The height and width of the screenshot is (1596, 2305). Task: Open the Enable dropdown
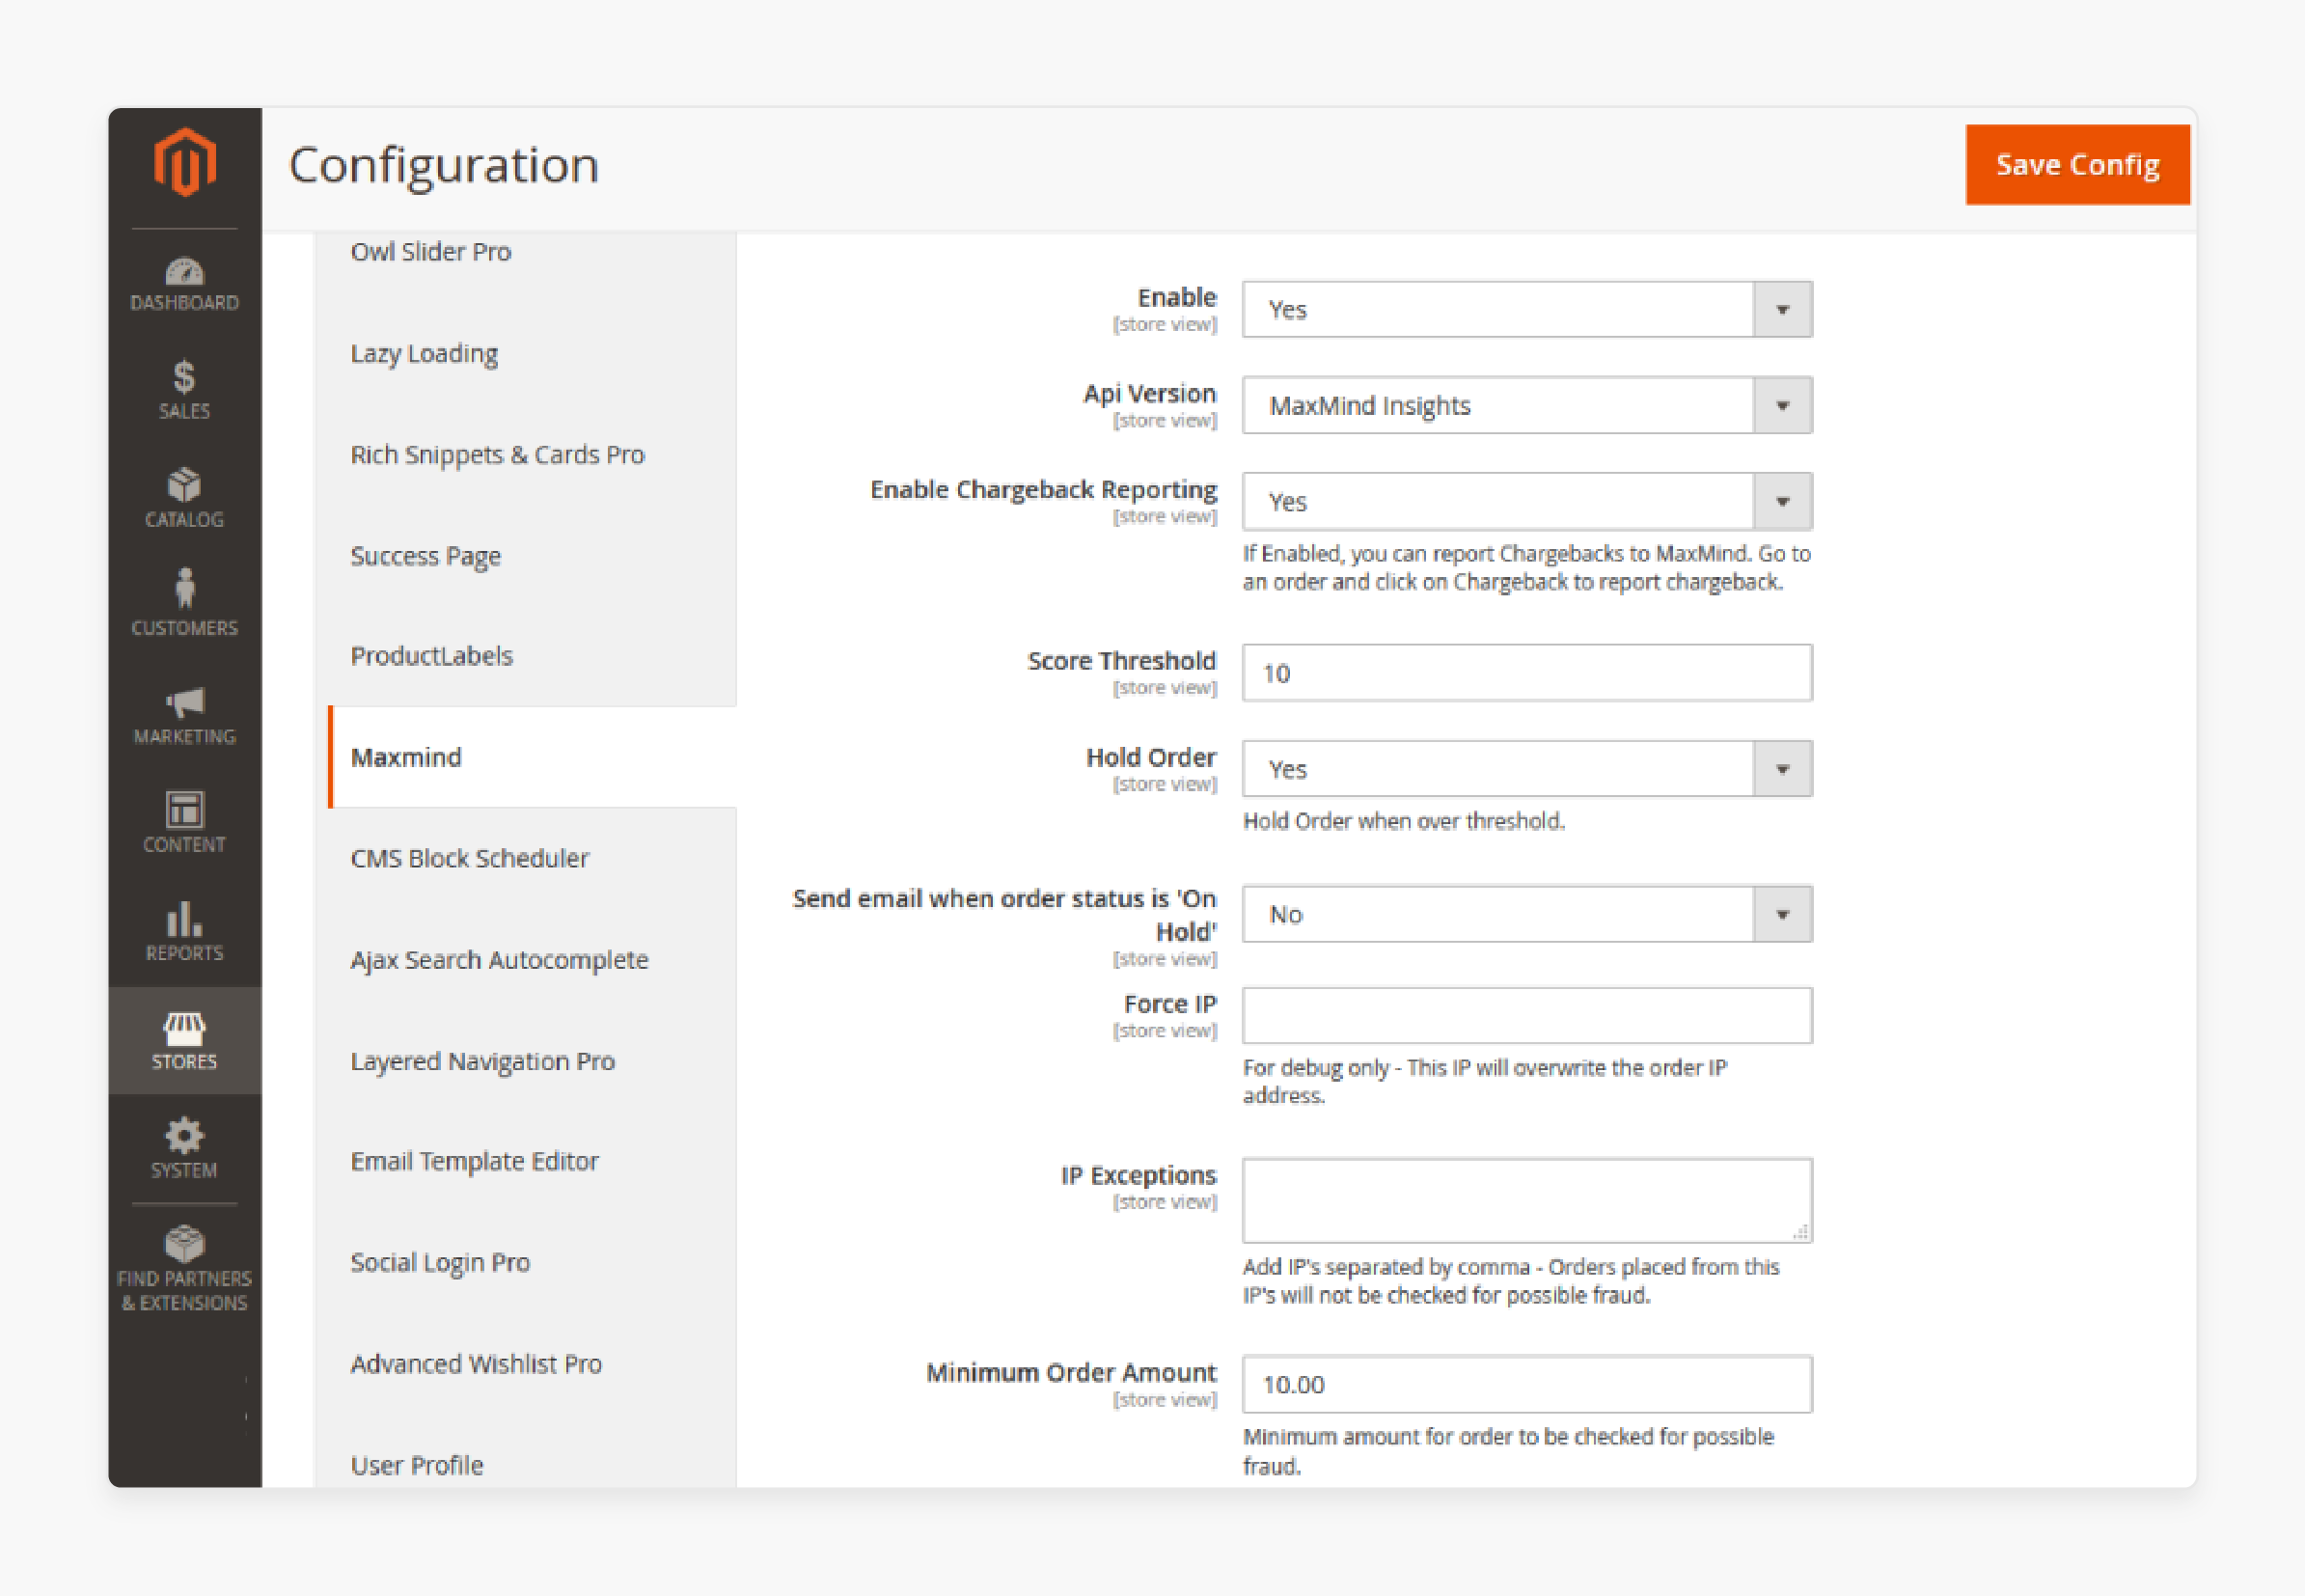1527,309
